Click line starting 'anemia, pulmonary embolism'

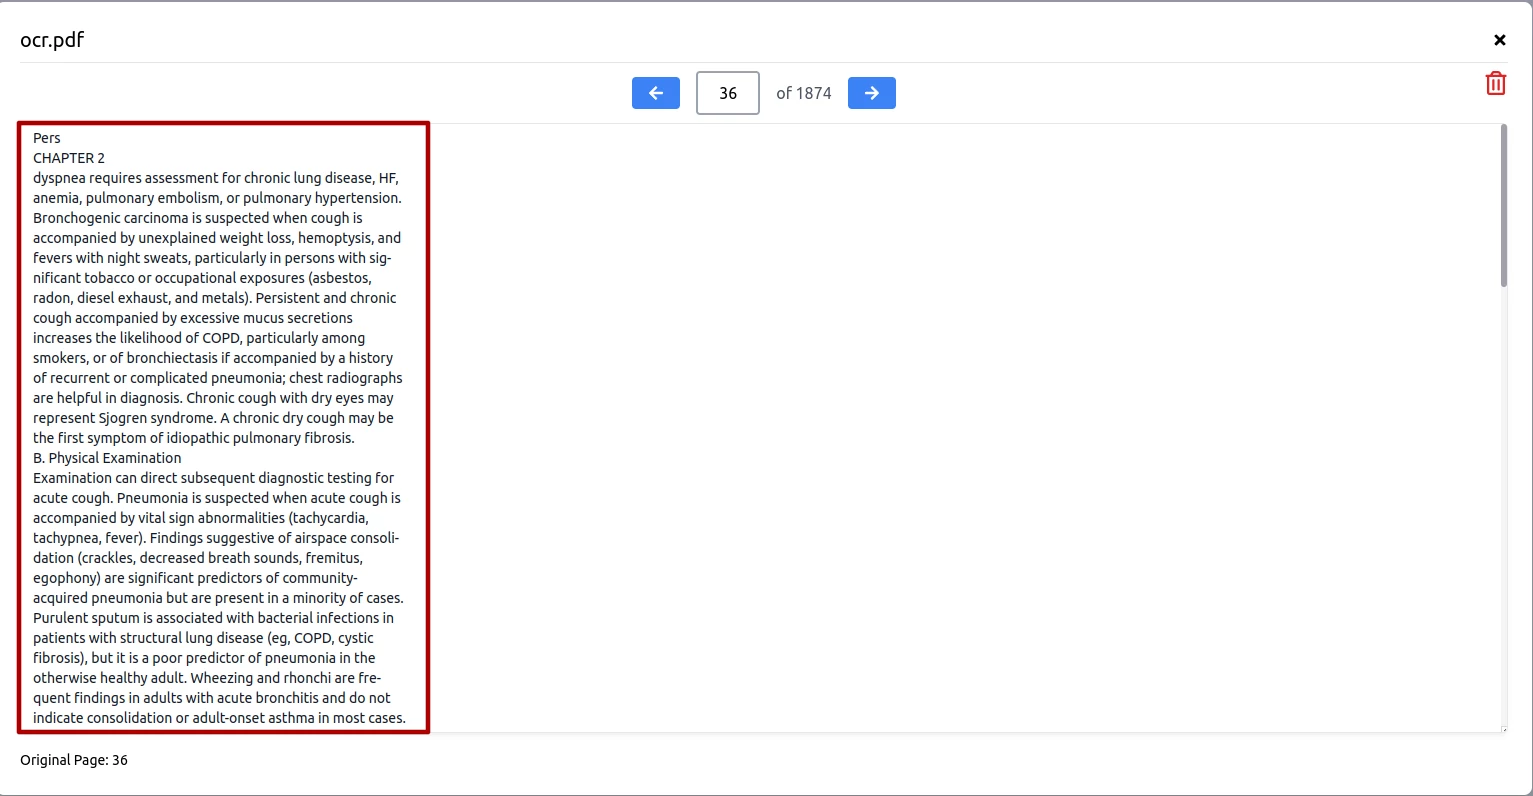[217, 198]
